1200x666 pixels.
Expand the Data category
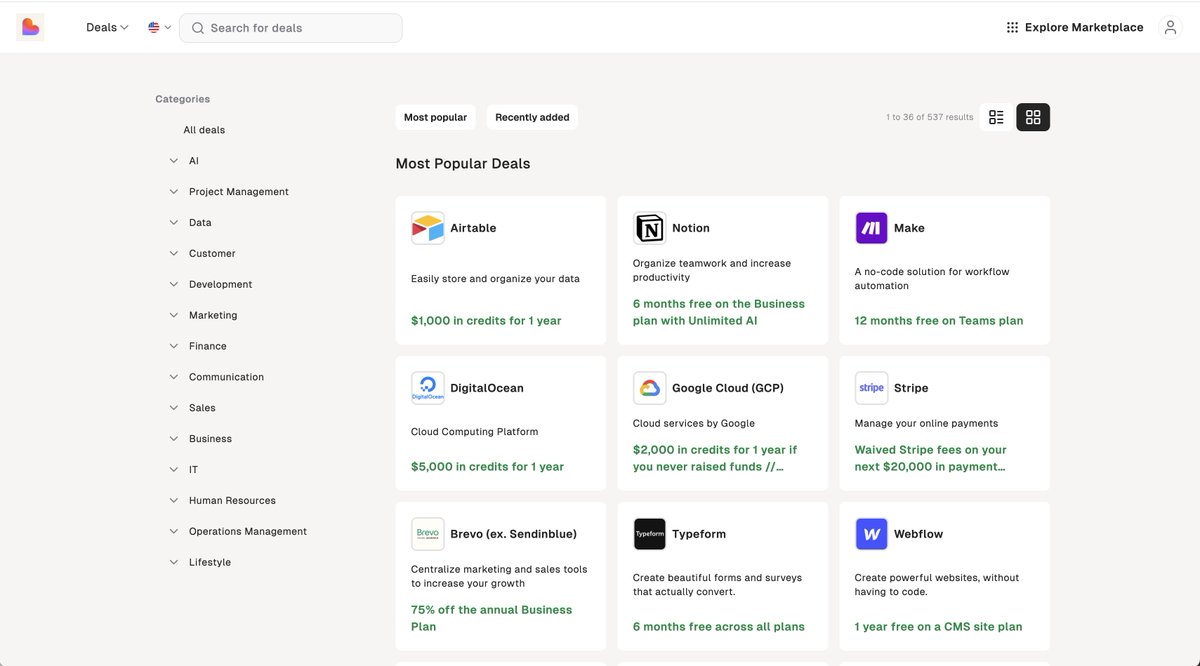click(x=174, y=223)
